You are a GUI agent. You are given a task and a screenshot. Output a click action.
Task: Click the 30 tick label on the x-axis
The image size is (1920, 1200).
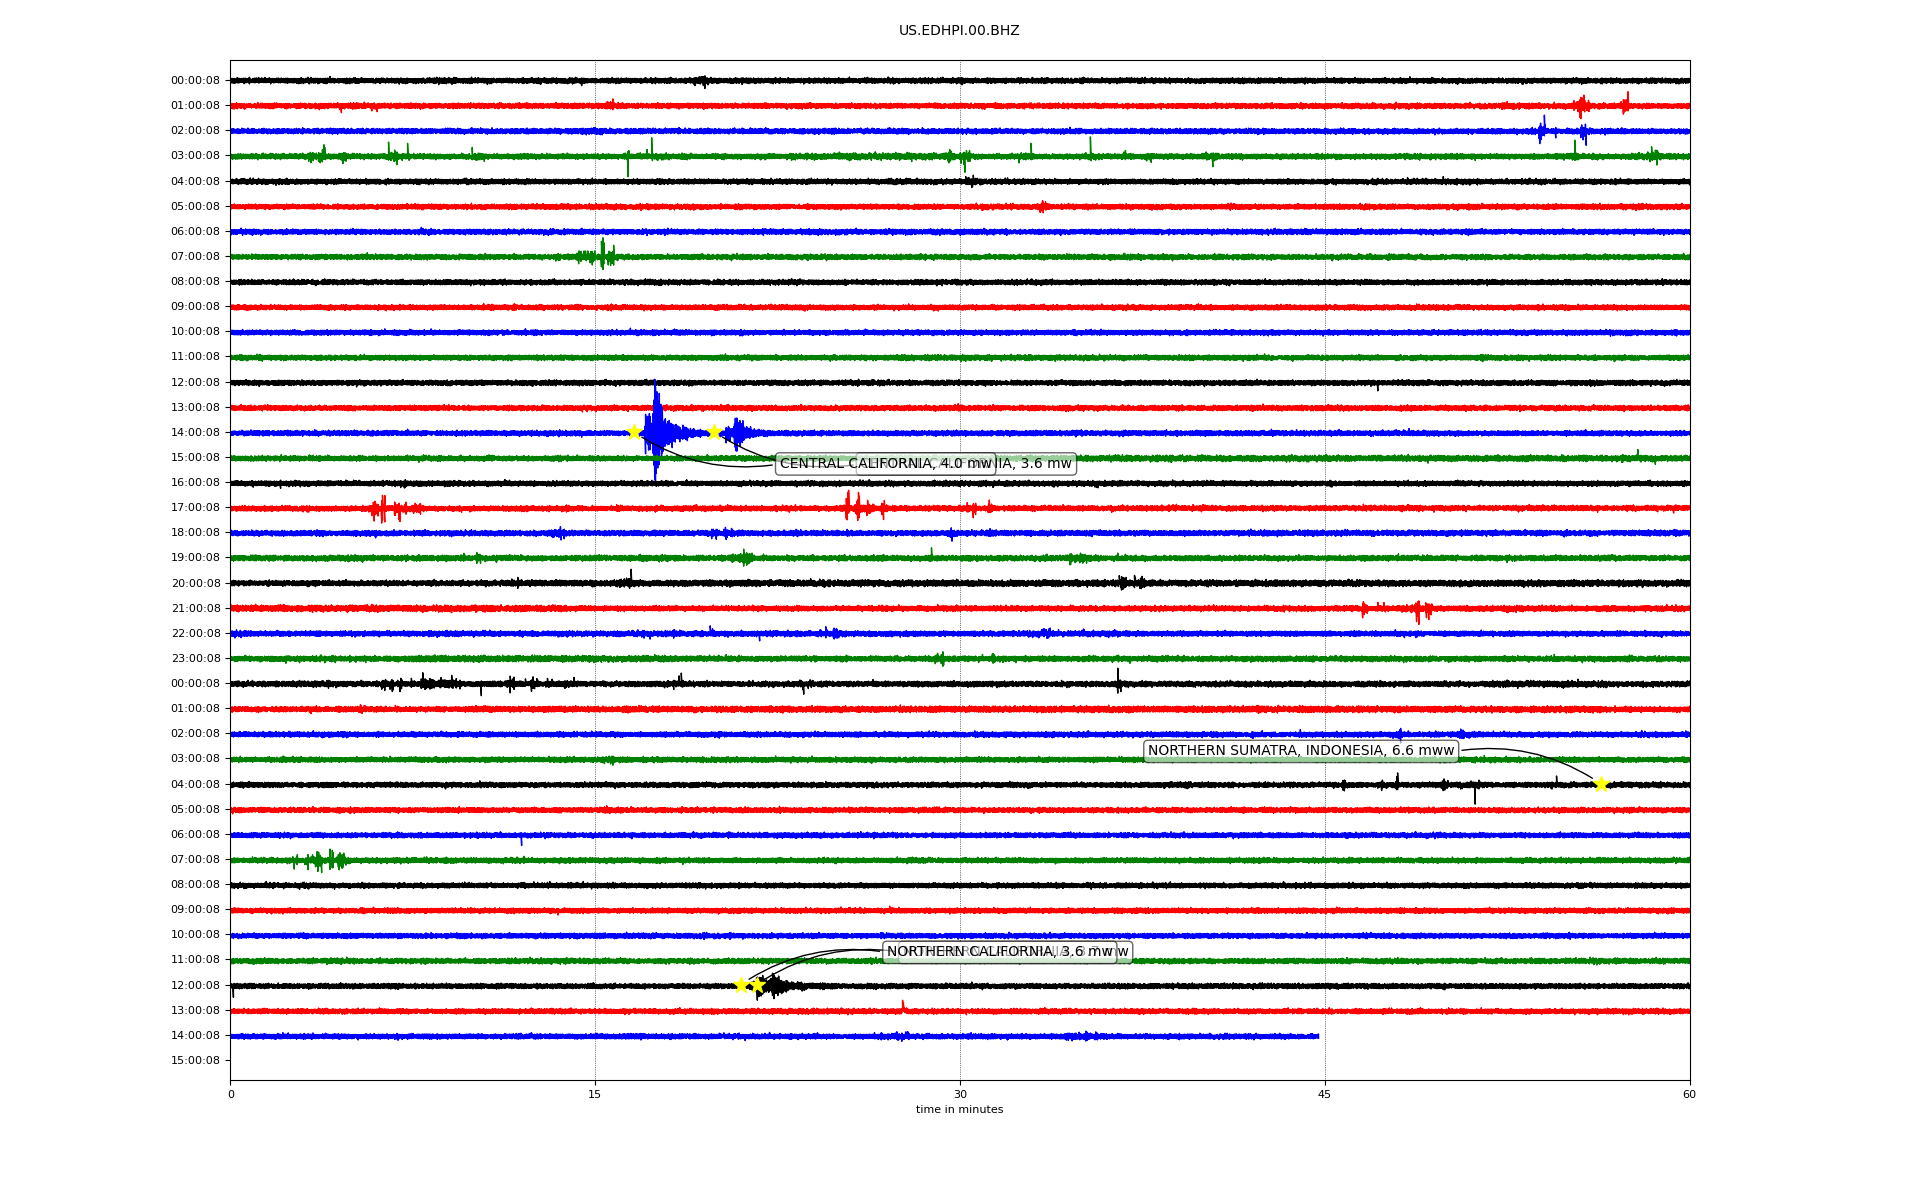960,1094
